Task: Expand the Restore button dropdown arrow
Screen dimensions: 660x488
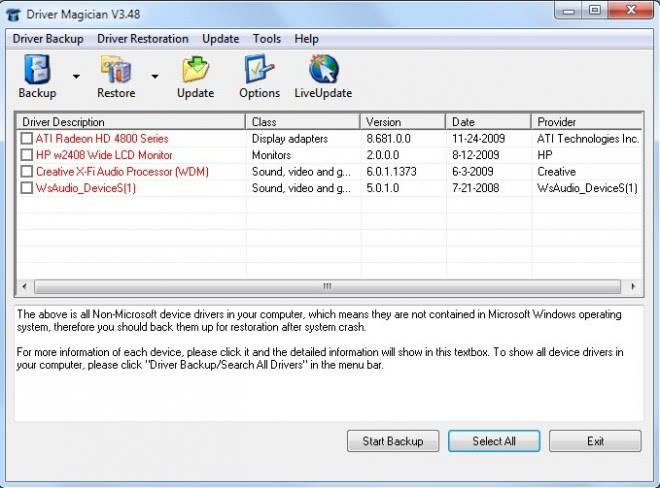Action: coord(154,76)
